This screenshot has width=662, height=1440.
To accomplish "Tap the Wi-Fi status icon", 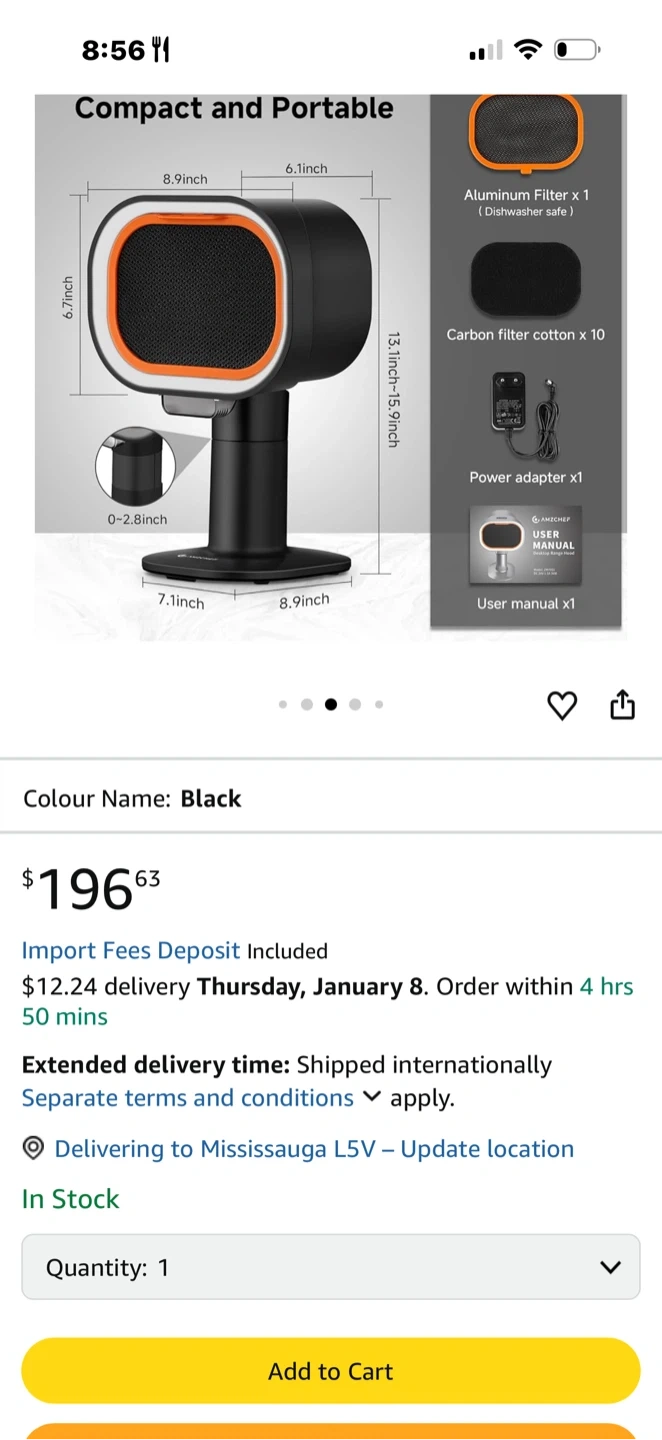I will tap(527, 49).
